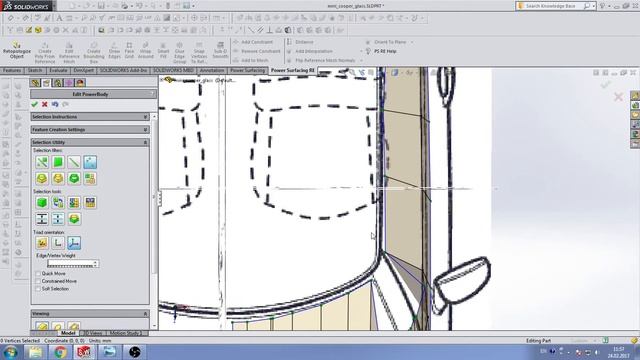Activate Snap Vertices To Reference tool
The height and width of the screenshot is (360, 640).
pos(199,52)
